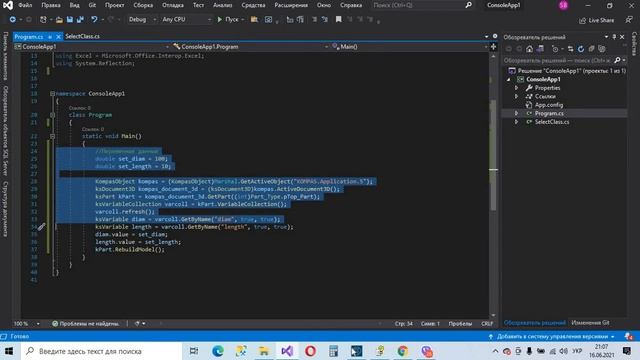Pin the Solution Explorer panel
Screen dimensions: 640x360
pos(614,37)
